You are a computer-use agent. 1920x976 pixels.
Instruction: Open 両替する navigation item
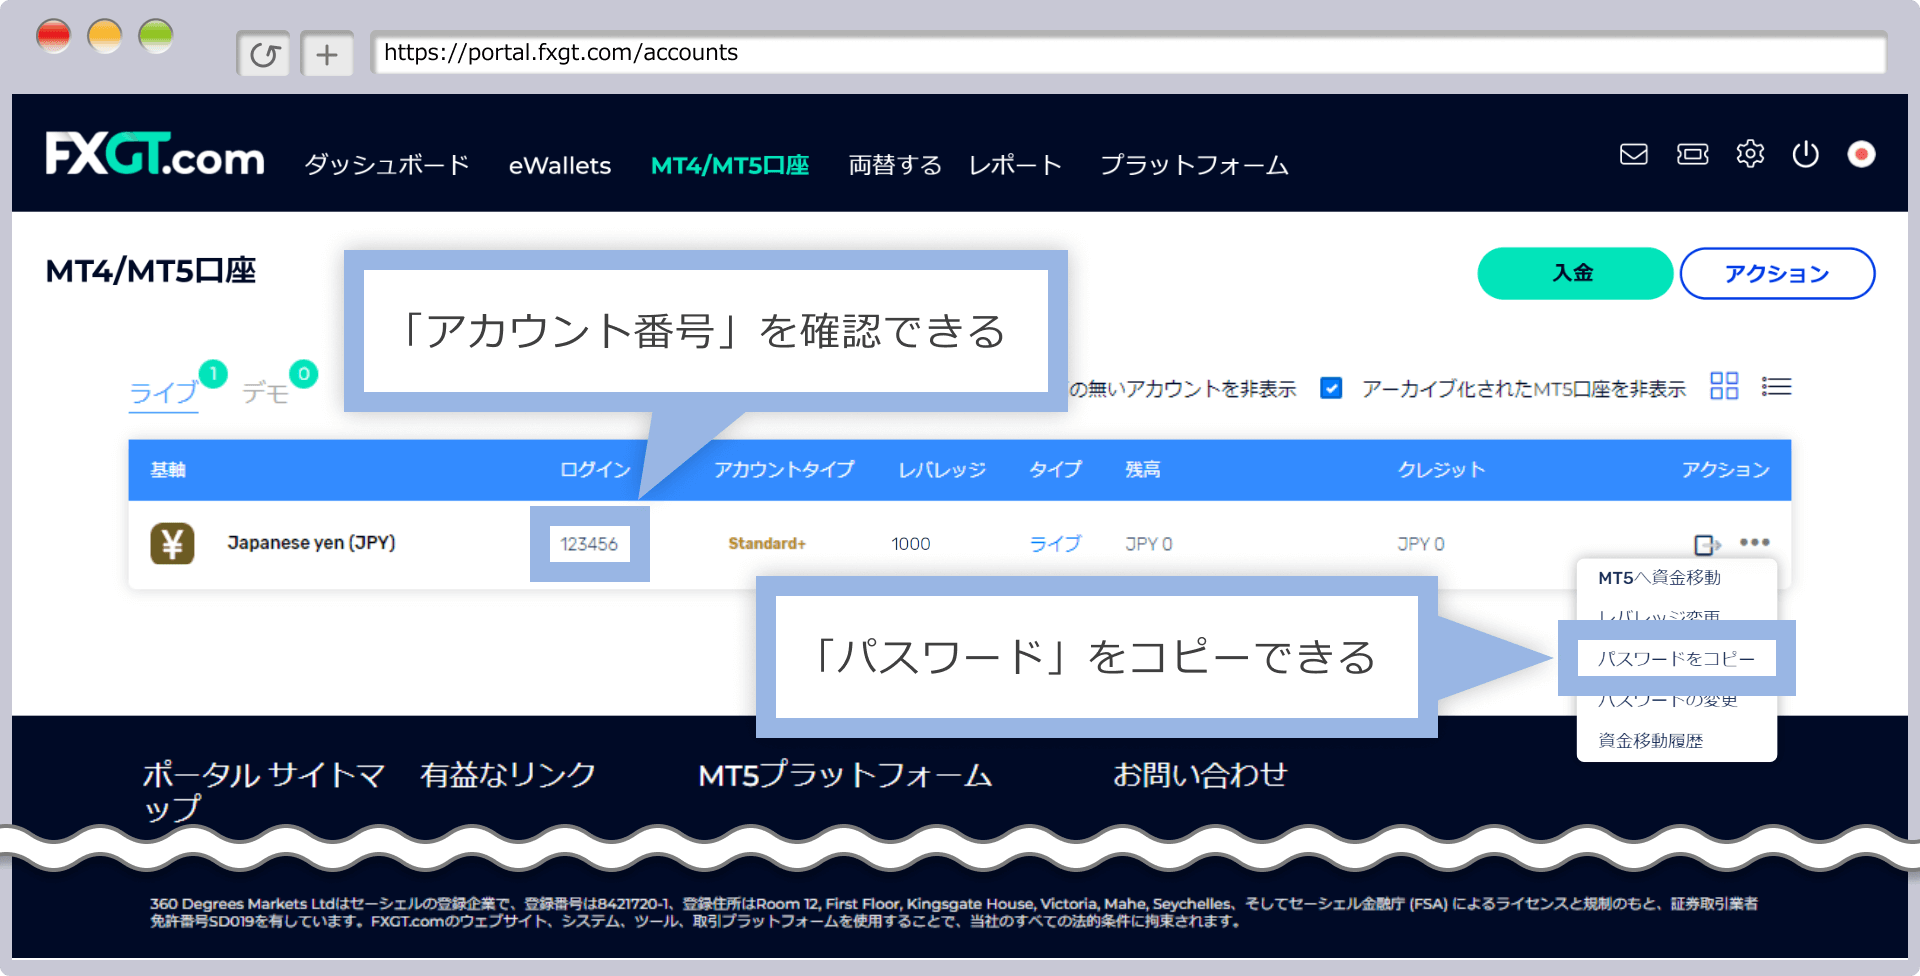click(x=895, y=165)
